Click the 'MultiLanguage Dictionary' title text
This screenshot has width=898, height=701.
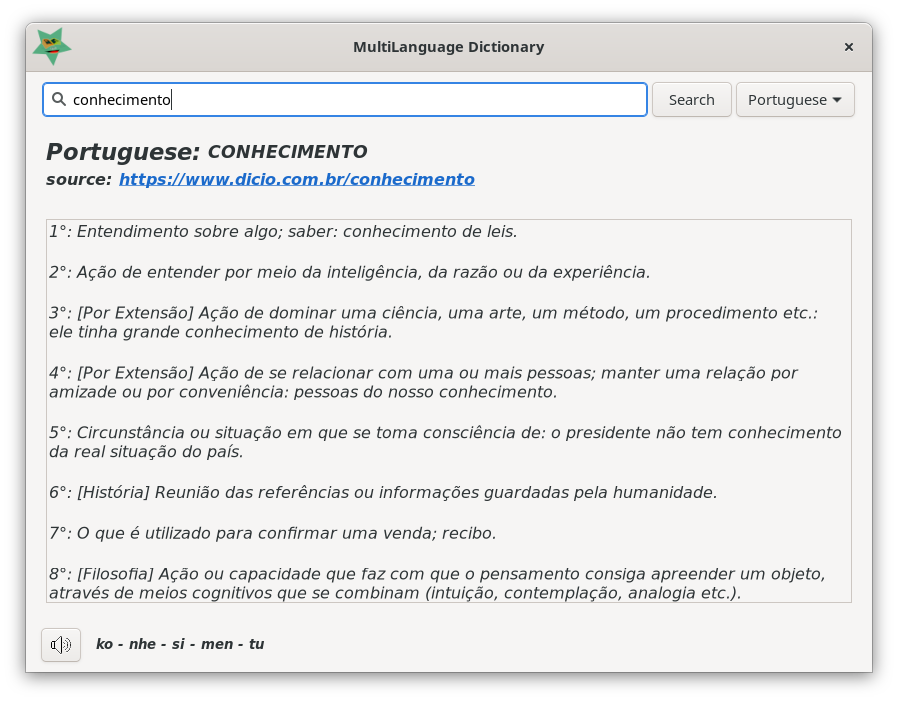pos(448,47)
